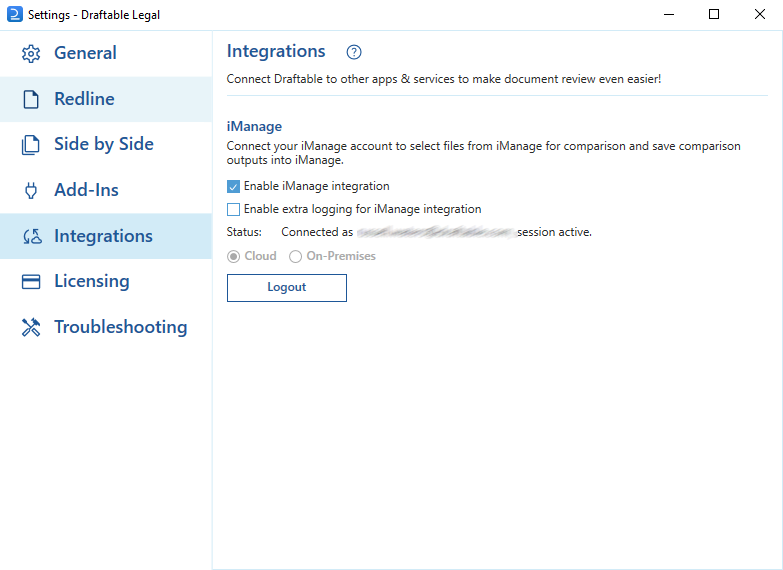The height and width of the screenshot is (570, 783).
Task: Click the 'Connect Draftable to other apps' description
Action: [x=444, y=79]
